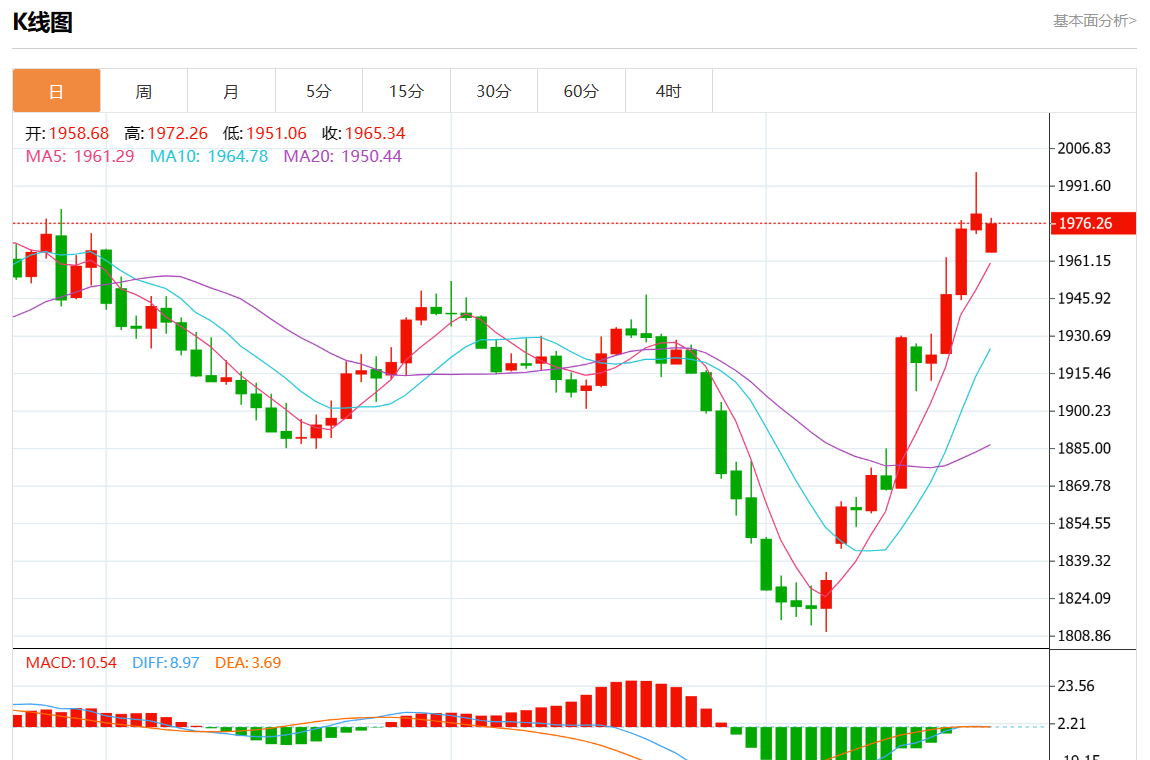Click the 1930.69 price axis label
Viewport: 1150px width, 760px height.
[1084, 335]
